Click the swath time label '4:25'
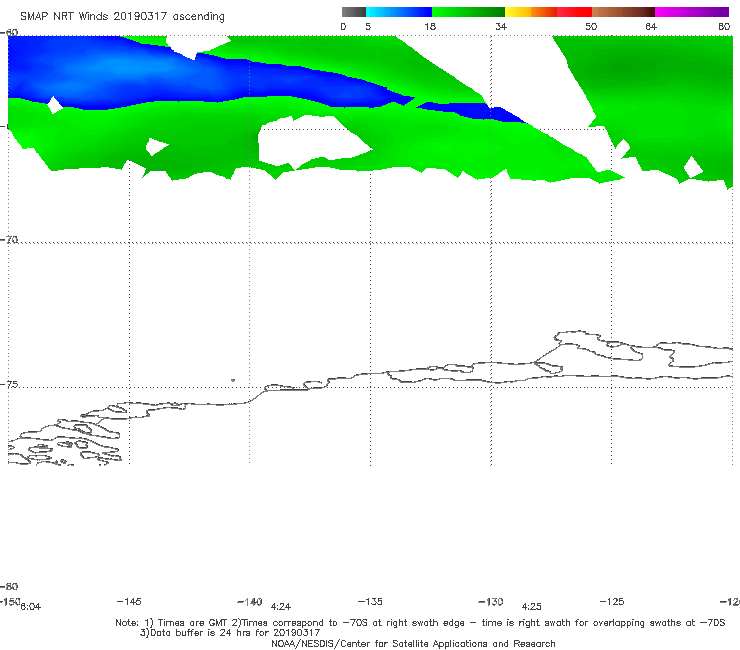The height and width of the screenshot is (650, 740). click(x=531, y=607)
